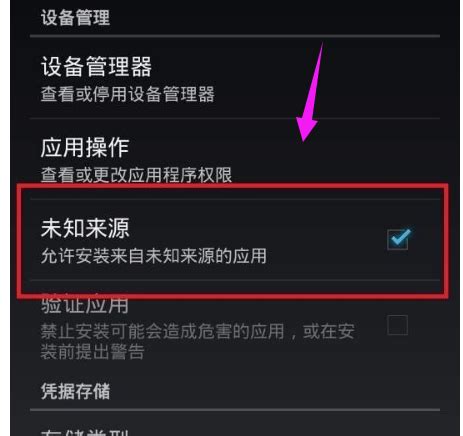Tap description 查看或停用设备管理器
Screen dimensions: 463x436
point(128,94)
